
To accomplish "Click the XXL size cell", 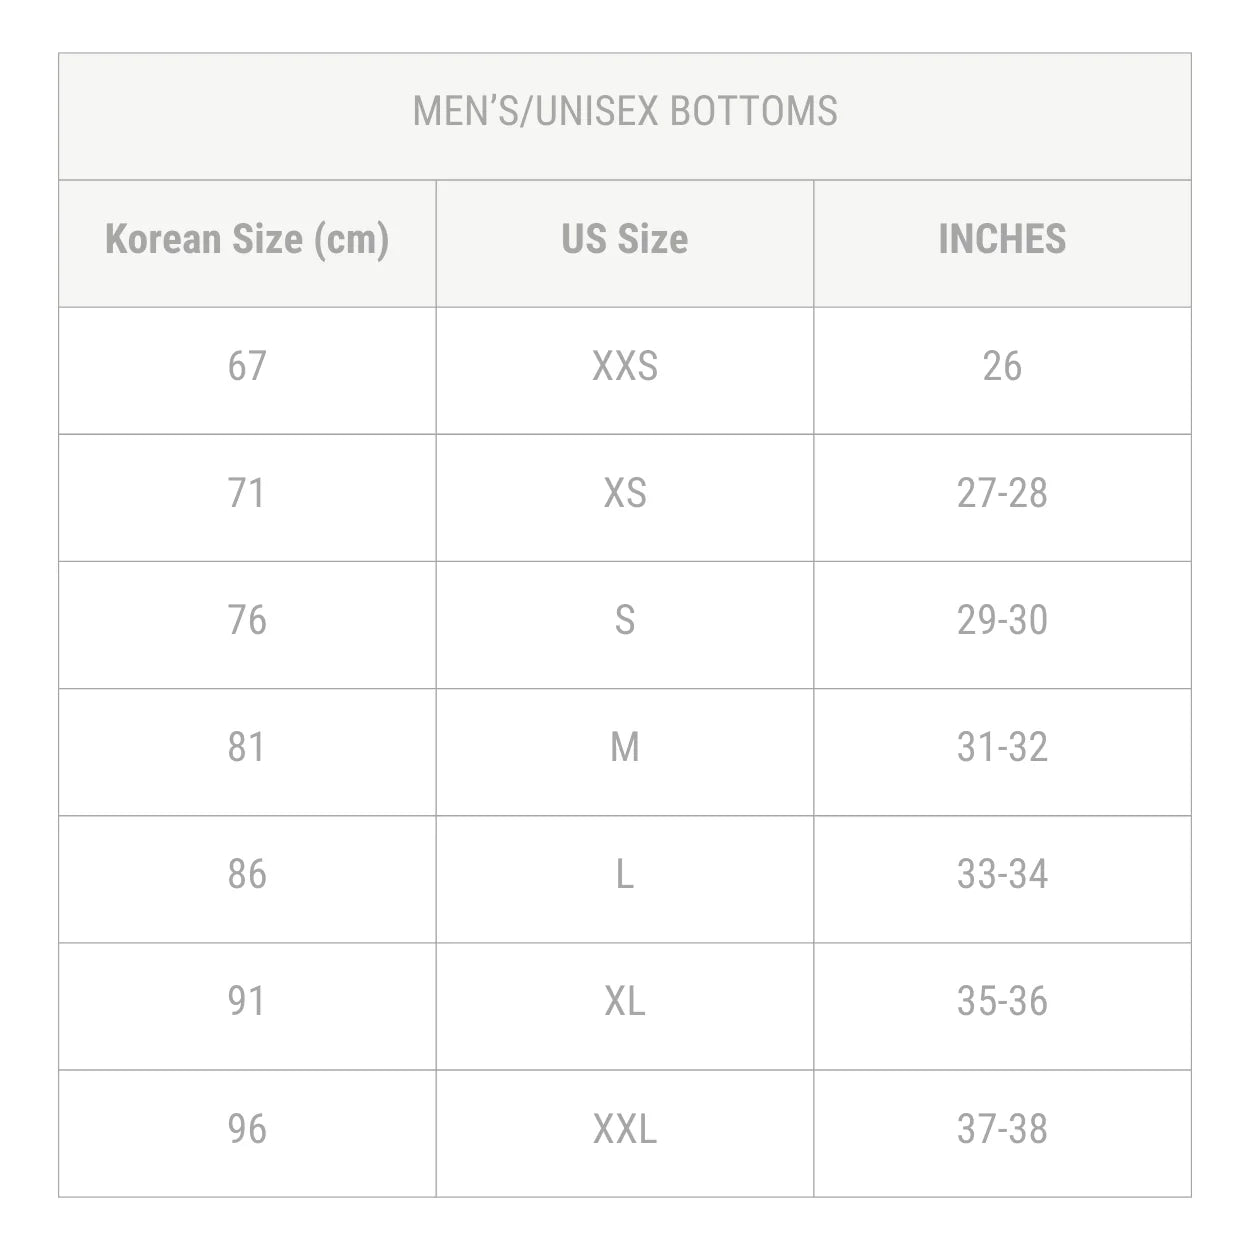I will tap(625, 1130).
